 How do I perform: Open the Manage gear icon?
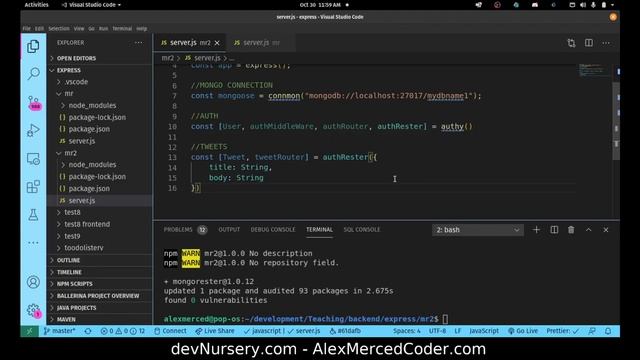point(33,311)
